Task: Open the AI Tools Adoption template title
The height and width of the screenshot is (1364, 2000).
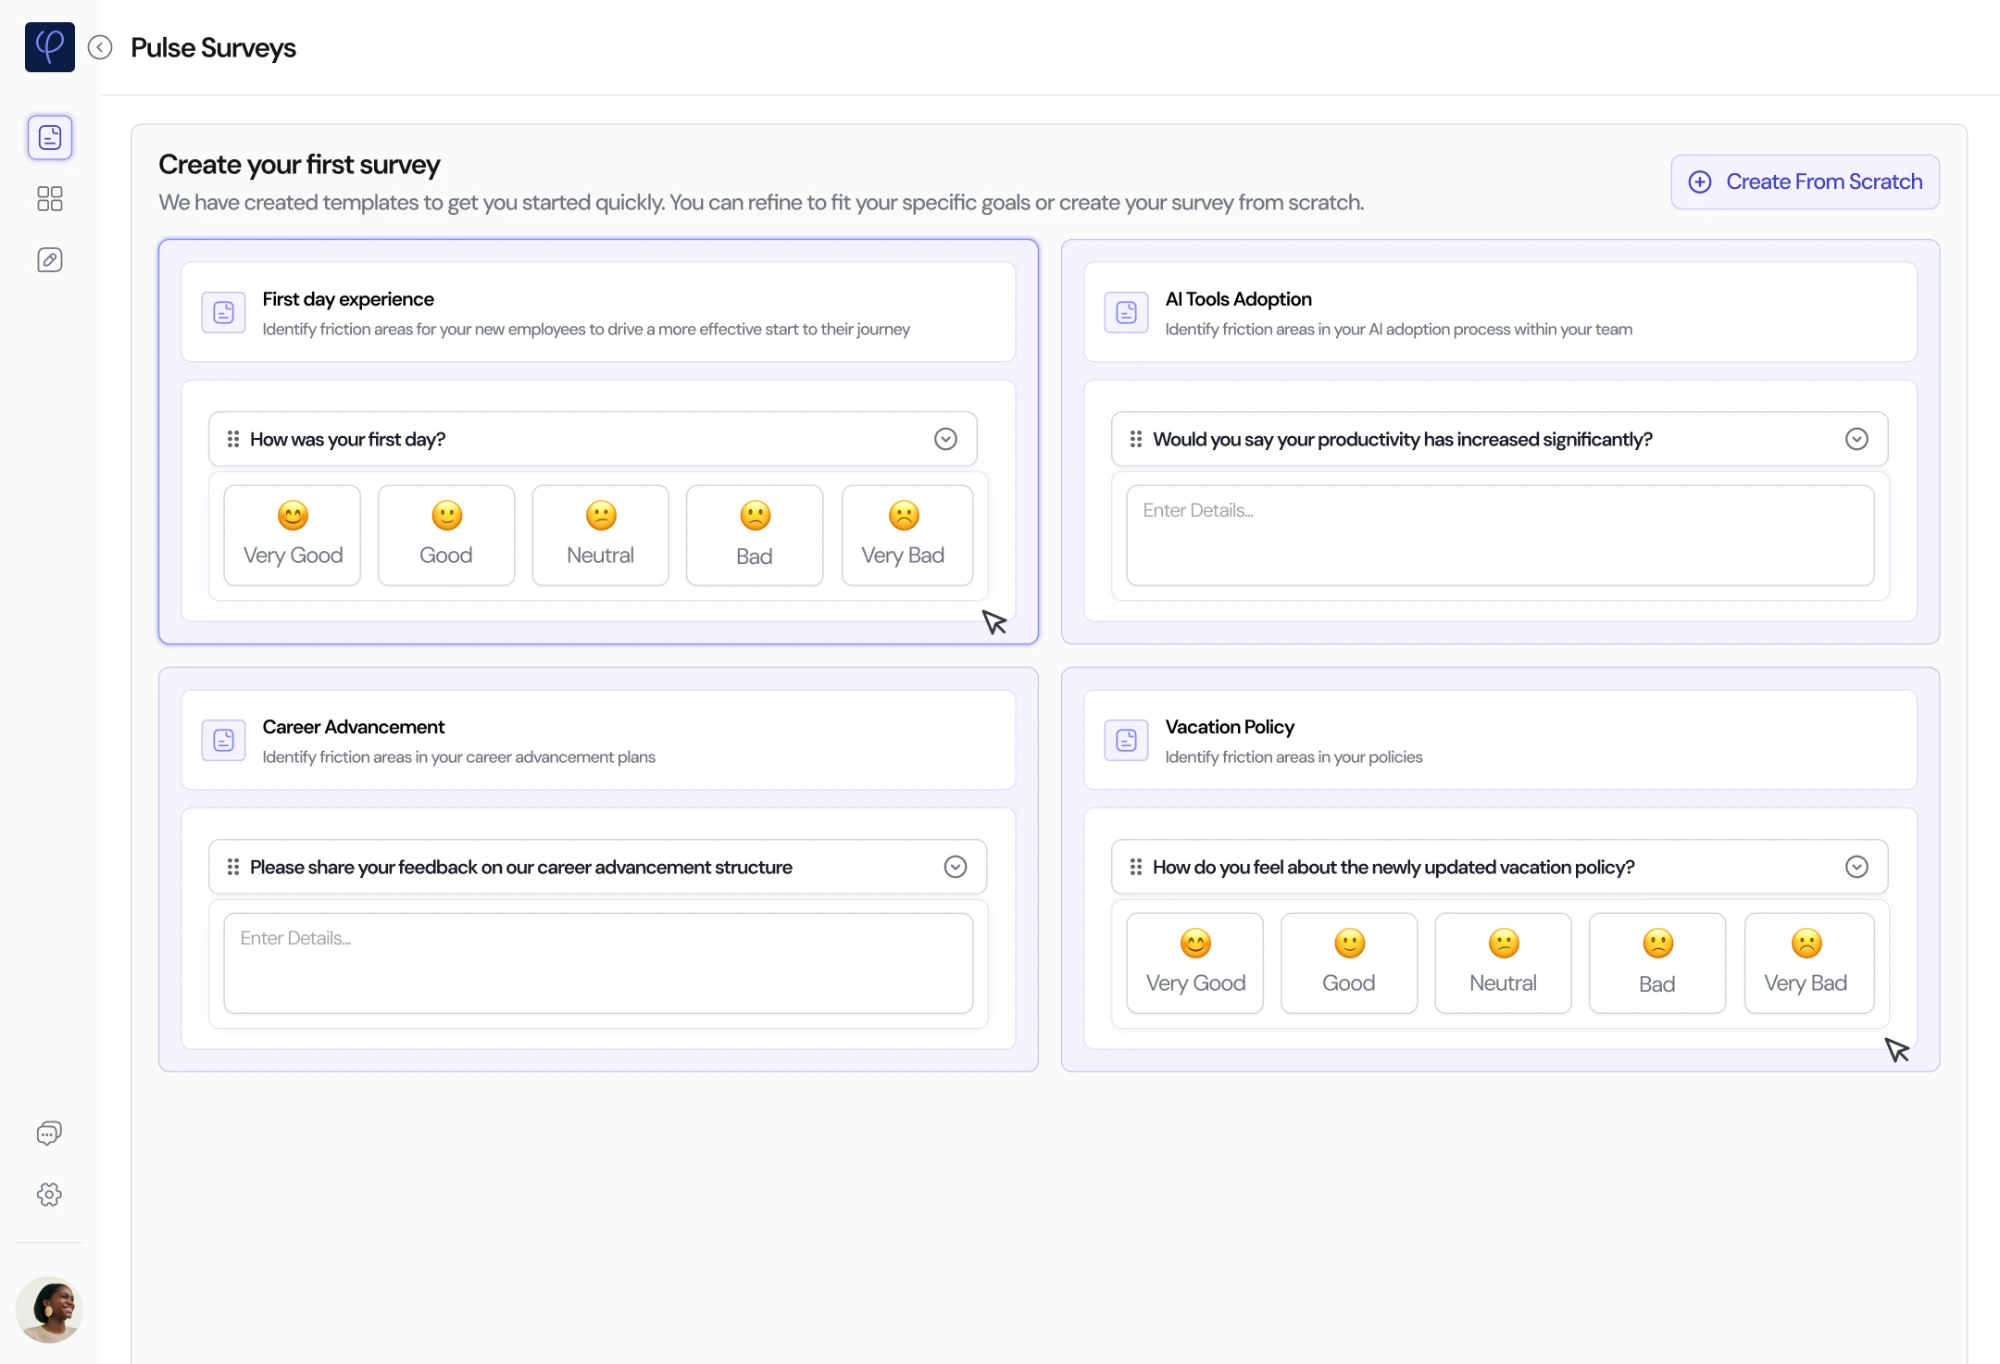Action: (1238, 299)
